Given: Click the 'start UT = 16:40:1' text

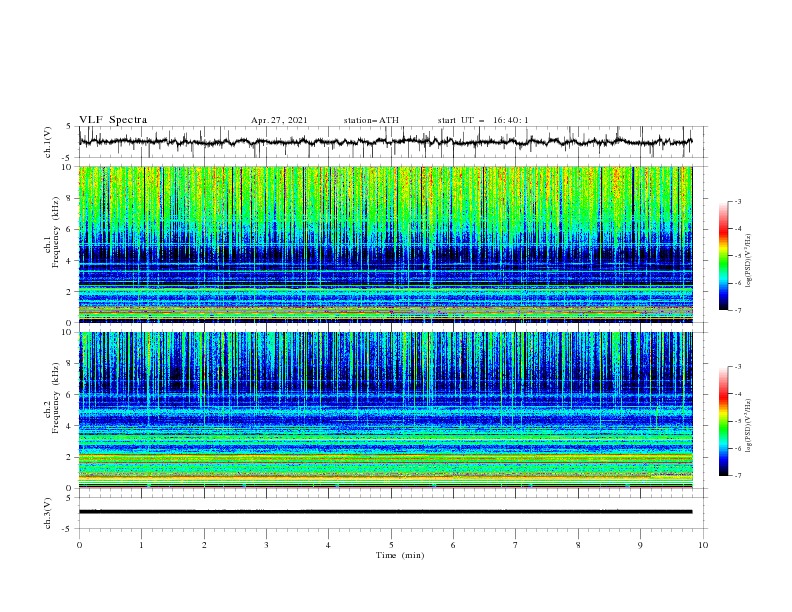Looking at the screenshot, I should tap(483, 120).
